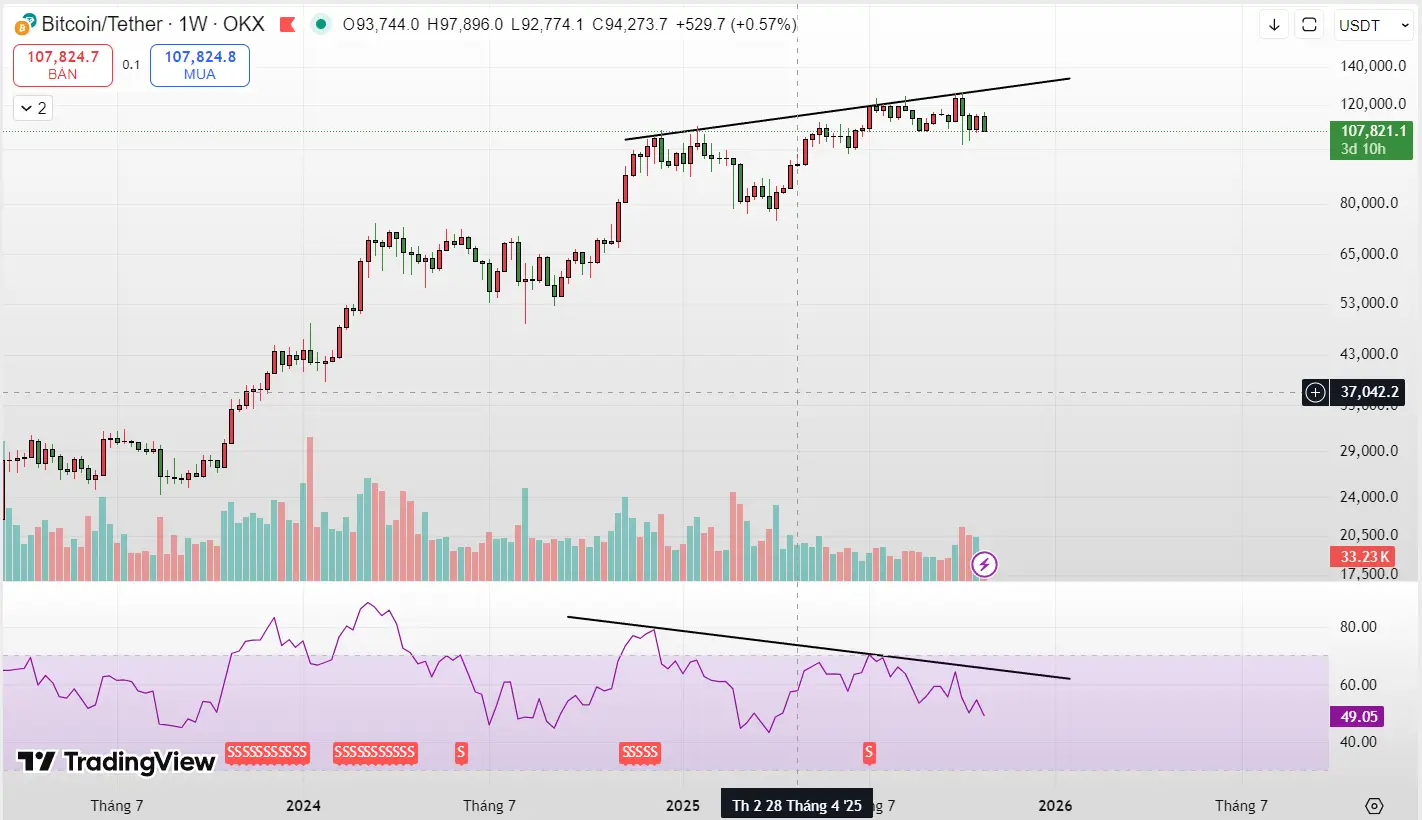Click the purple 49.05 RSI value label

(x=1357, y=716)
